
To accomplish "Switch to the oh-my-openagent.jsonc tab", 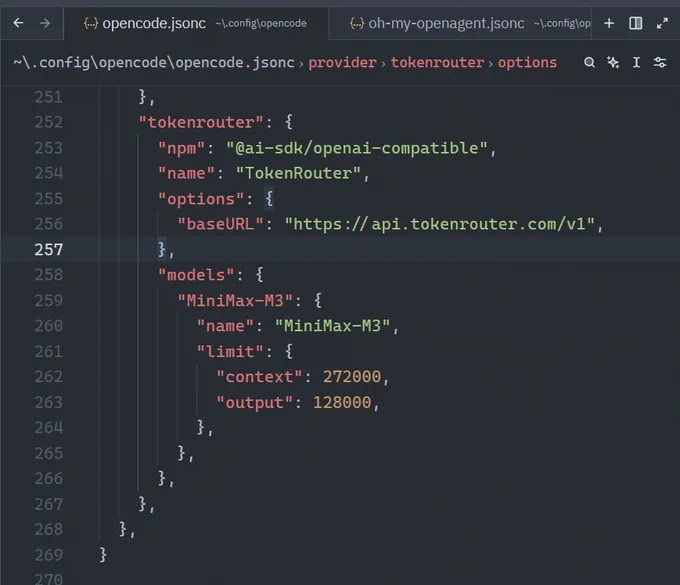I will [461, 23].
